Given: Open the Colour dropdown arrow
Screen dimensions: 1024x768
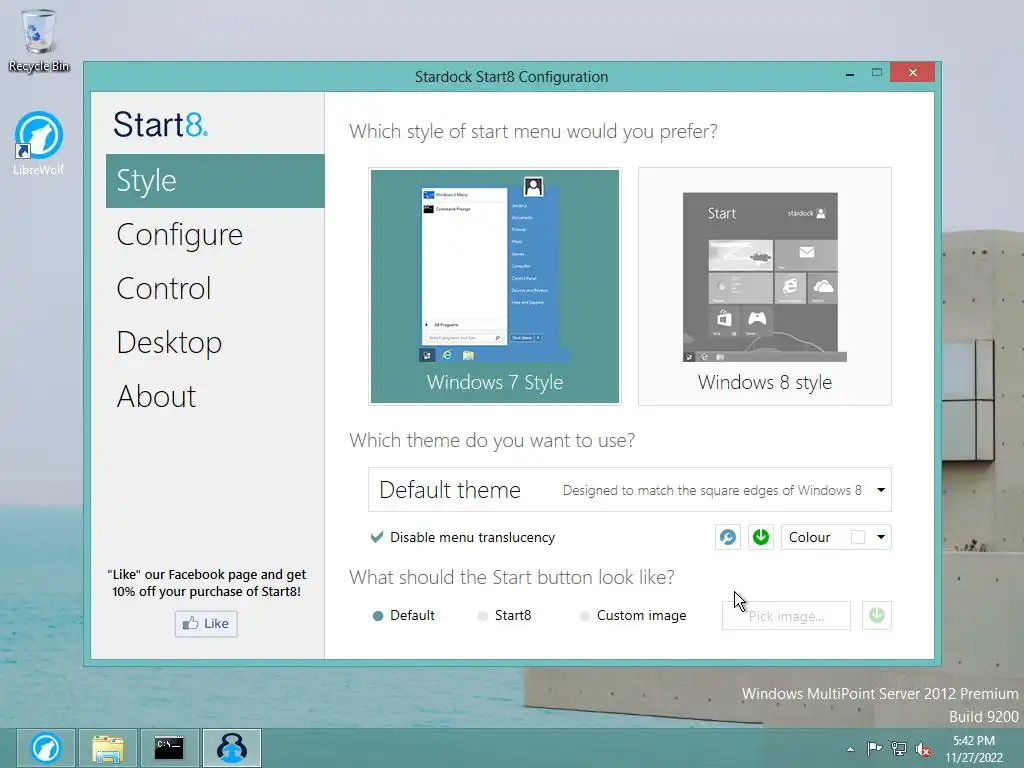Looking at the screenshot, I should 881,537.
